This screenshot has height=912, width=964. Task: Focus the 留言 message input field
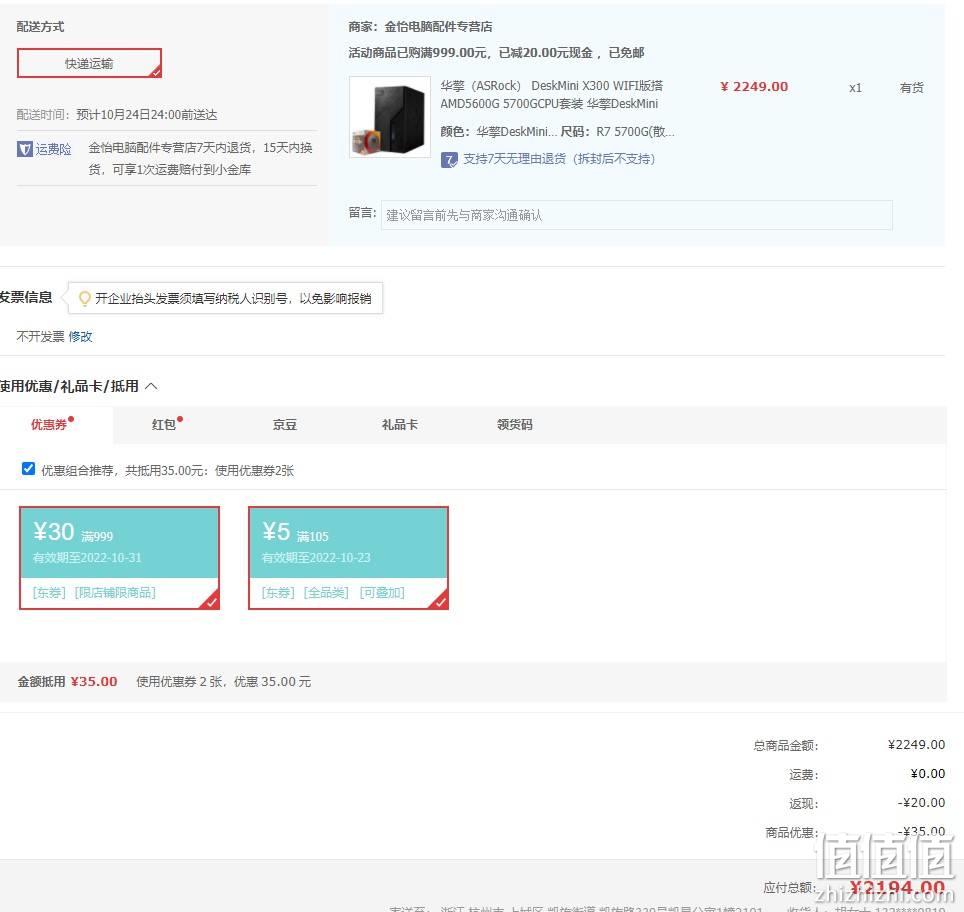pos(636,215)
